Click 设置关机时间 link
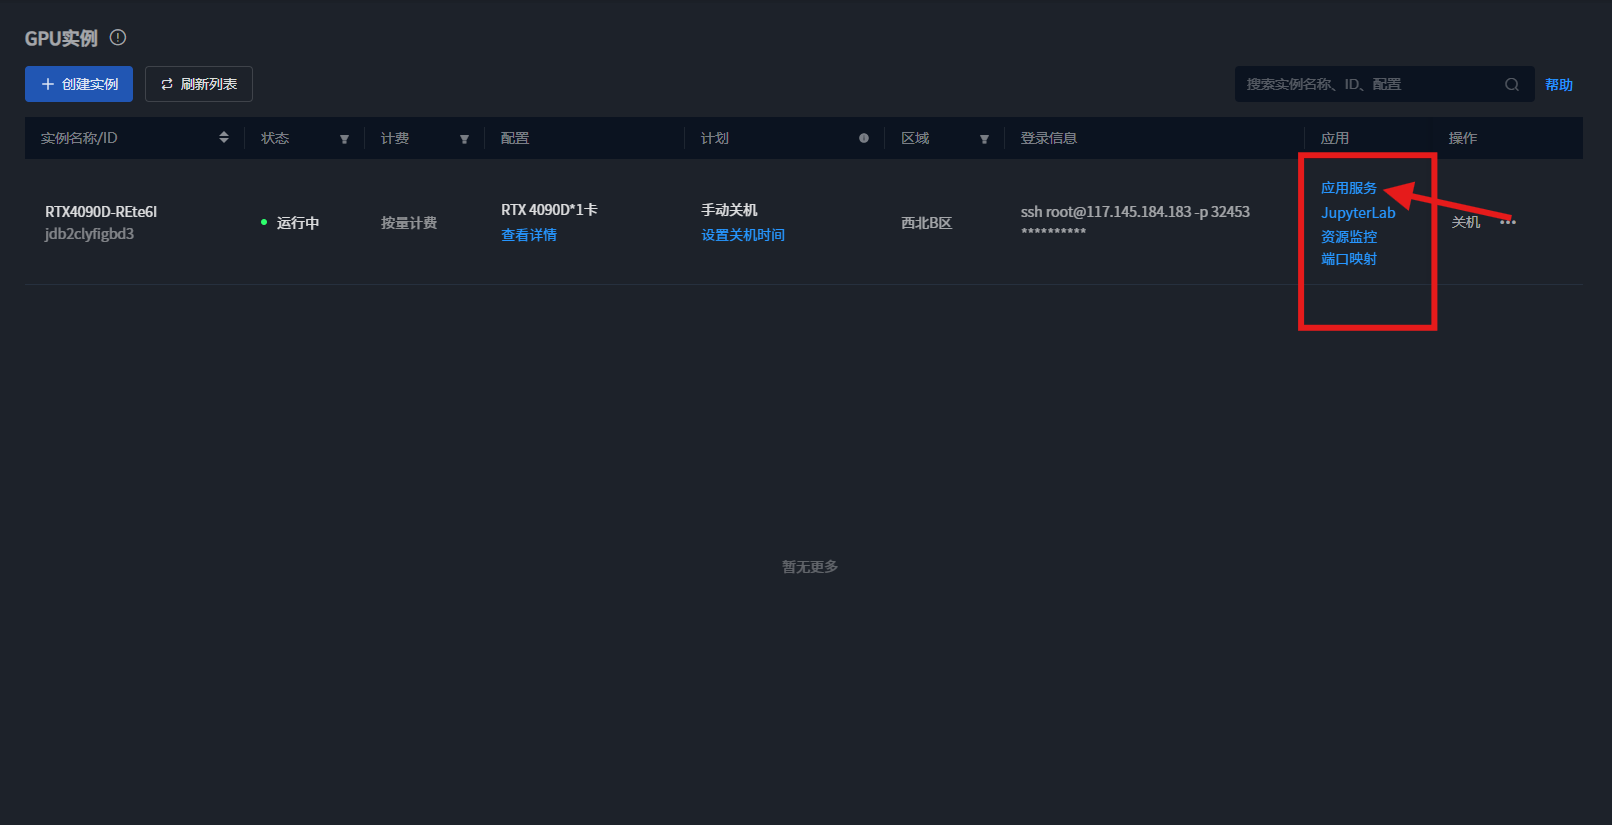1612x825 pixels. tap(743, 235)
